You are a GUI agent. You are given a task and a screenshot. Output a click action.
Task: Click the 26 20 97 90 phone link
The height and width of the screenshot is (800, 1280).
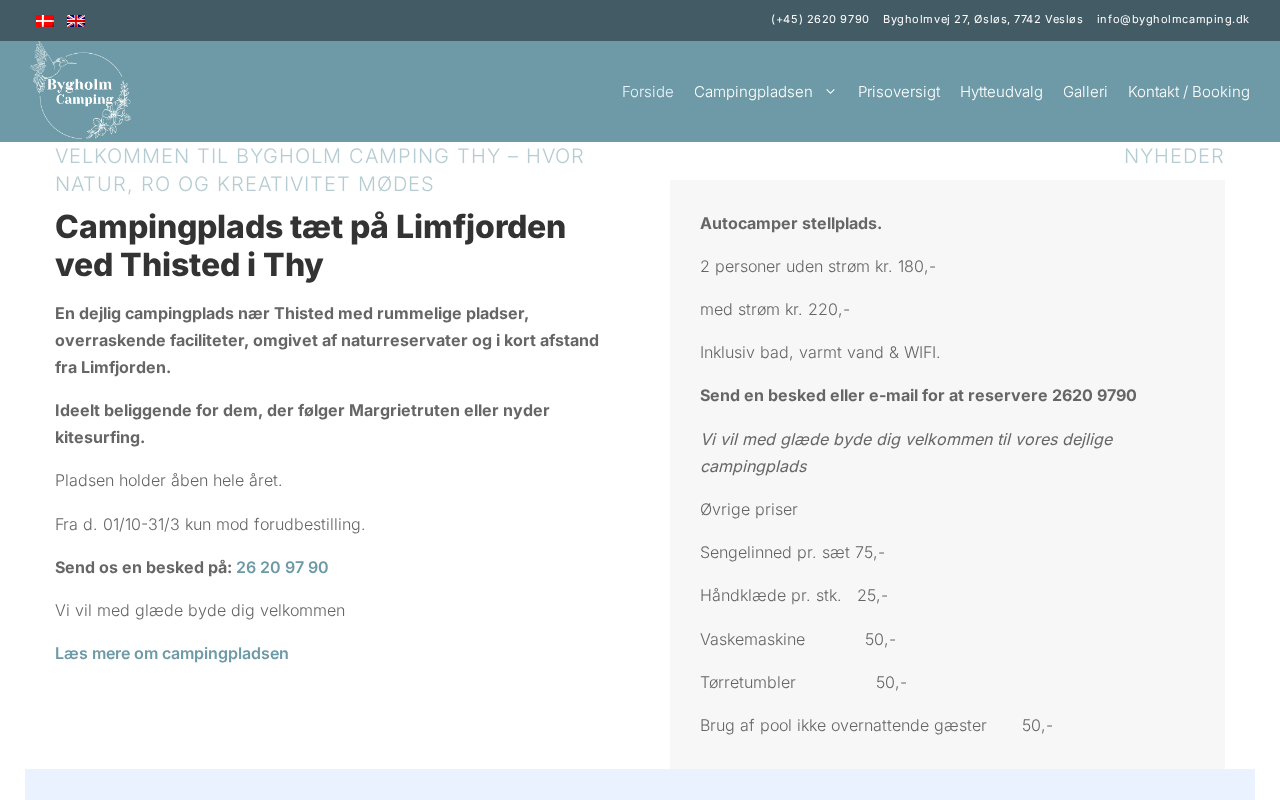[282, 568]
